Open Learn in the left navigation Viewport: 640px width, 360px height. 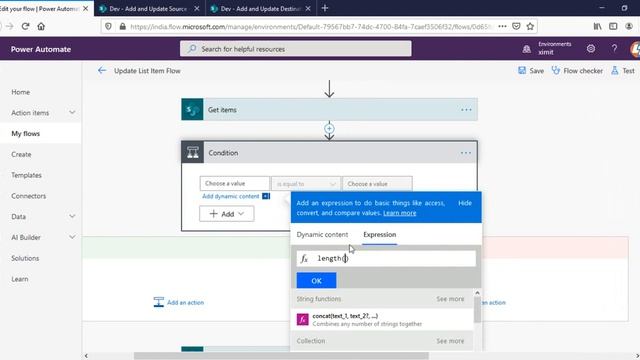[x=20, y=279]
